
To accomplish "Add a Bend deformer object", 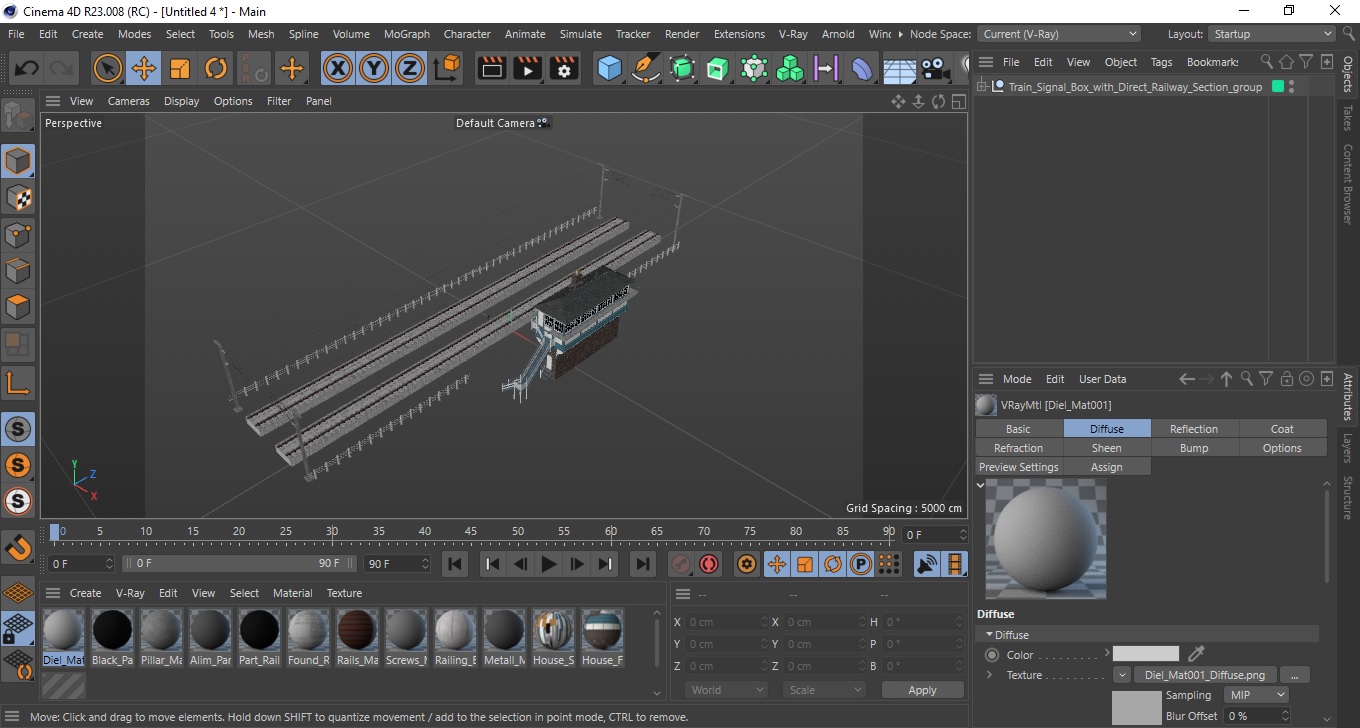I will (862, 69).
